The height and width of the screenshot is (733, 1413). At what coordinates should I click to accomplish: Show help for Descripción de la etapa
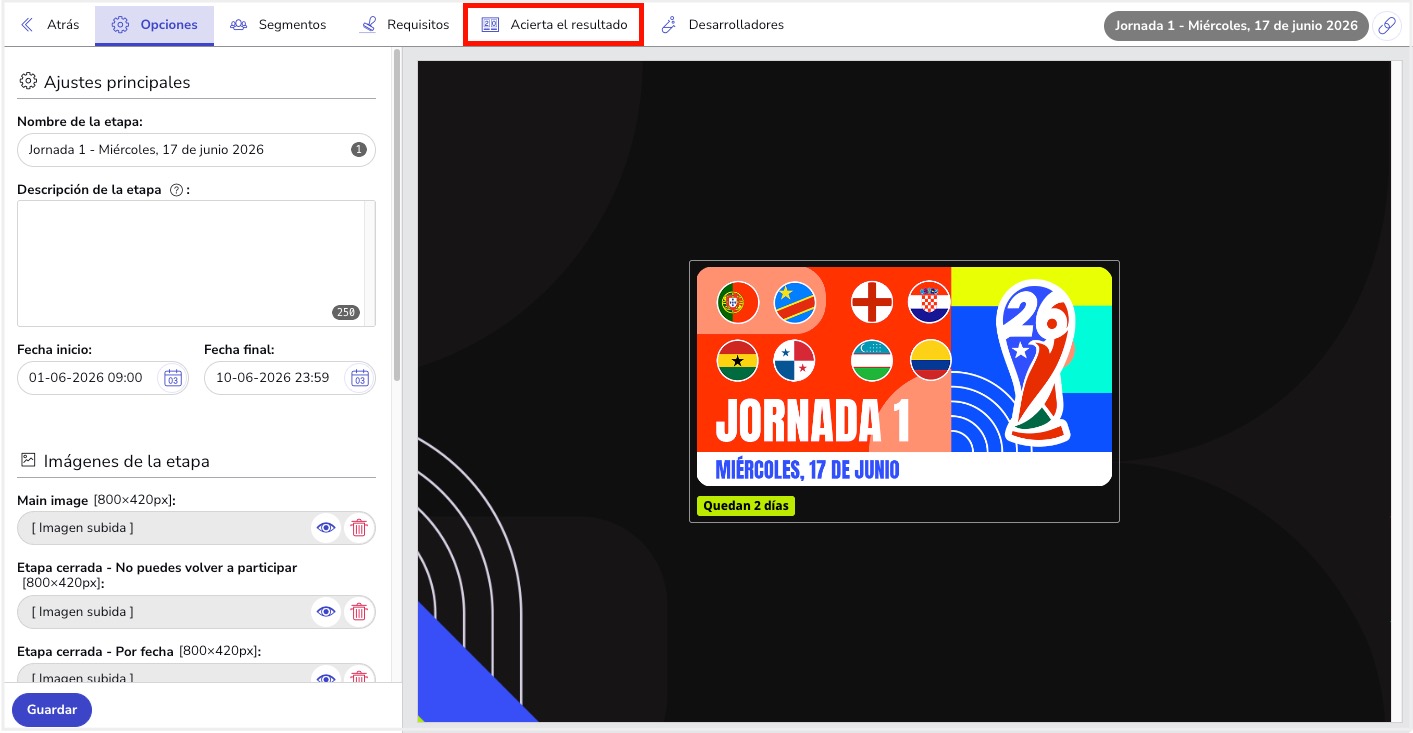coord(176,190)
